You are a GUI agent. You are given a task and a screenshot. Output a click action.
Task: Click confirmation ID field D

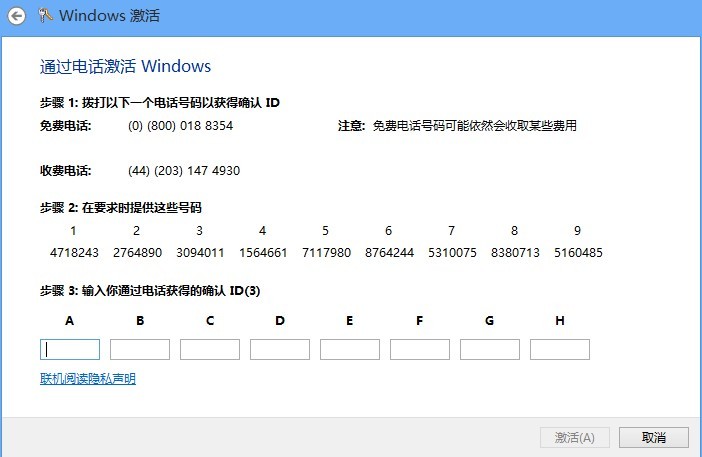[280, 349]
